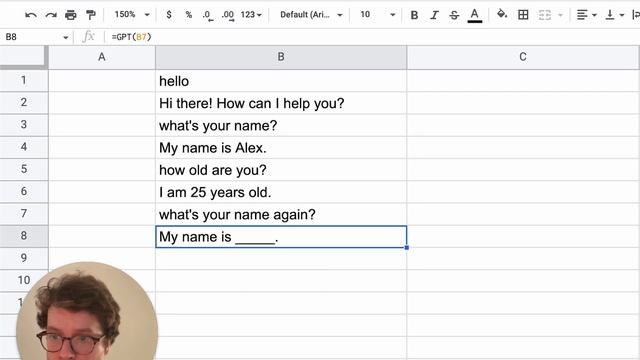Image resolution: width=640 pixels, height=360 pixels.
Task: Open the 150% zoom dropdown
Action: click(132, 15)
